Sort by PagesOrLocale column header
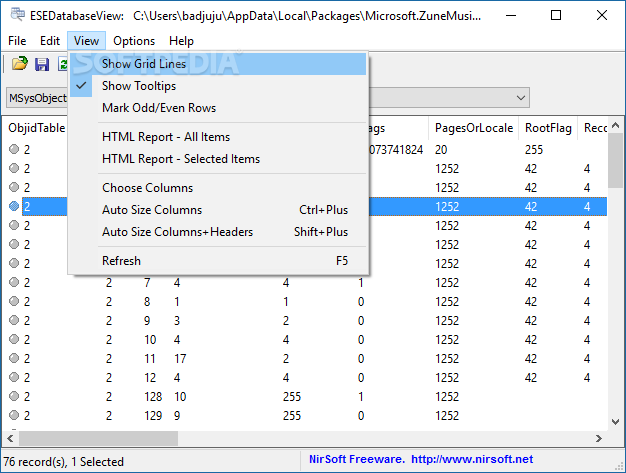The width and height of the screenshot is (626, 473). [x=473, y=128]
